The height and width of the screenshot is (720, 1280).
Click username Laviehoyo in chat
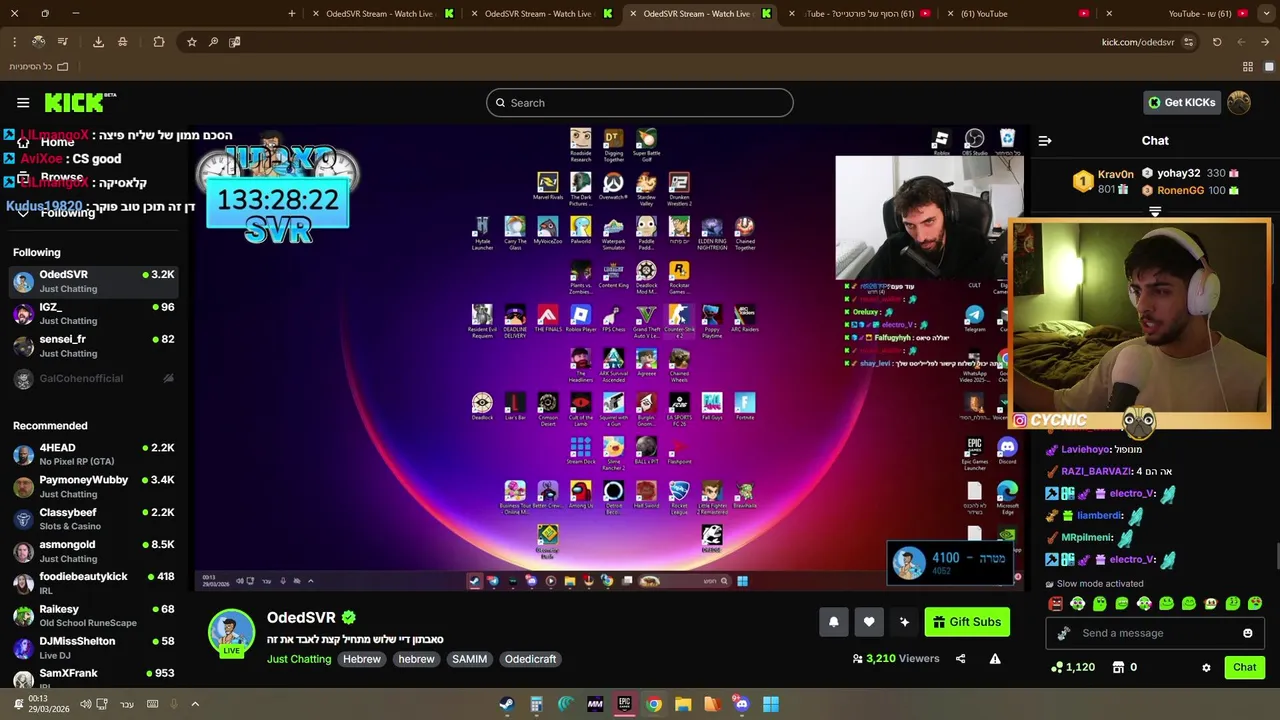tap(1086, 450)
